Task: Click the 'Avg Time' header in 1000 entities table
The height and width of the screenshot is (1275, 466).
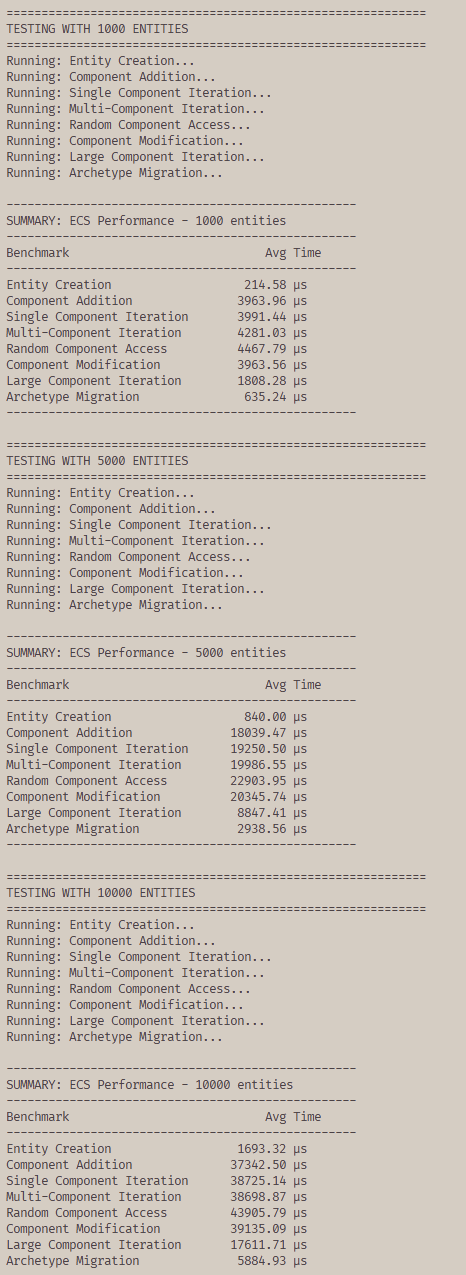Action: [293, 253]
